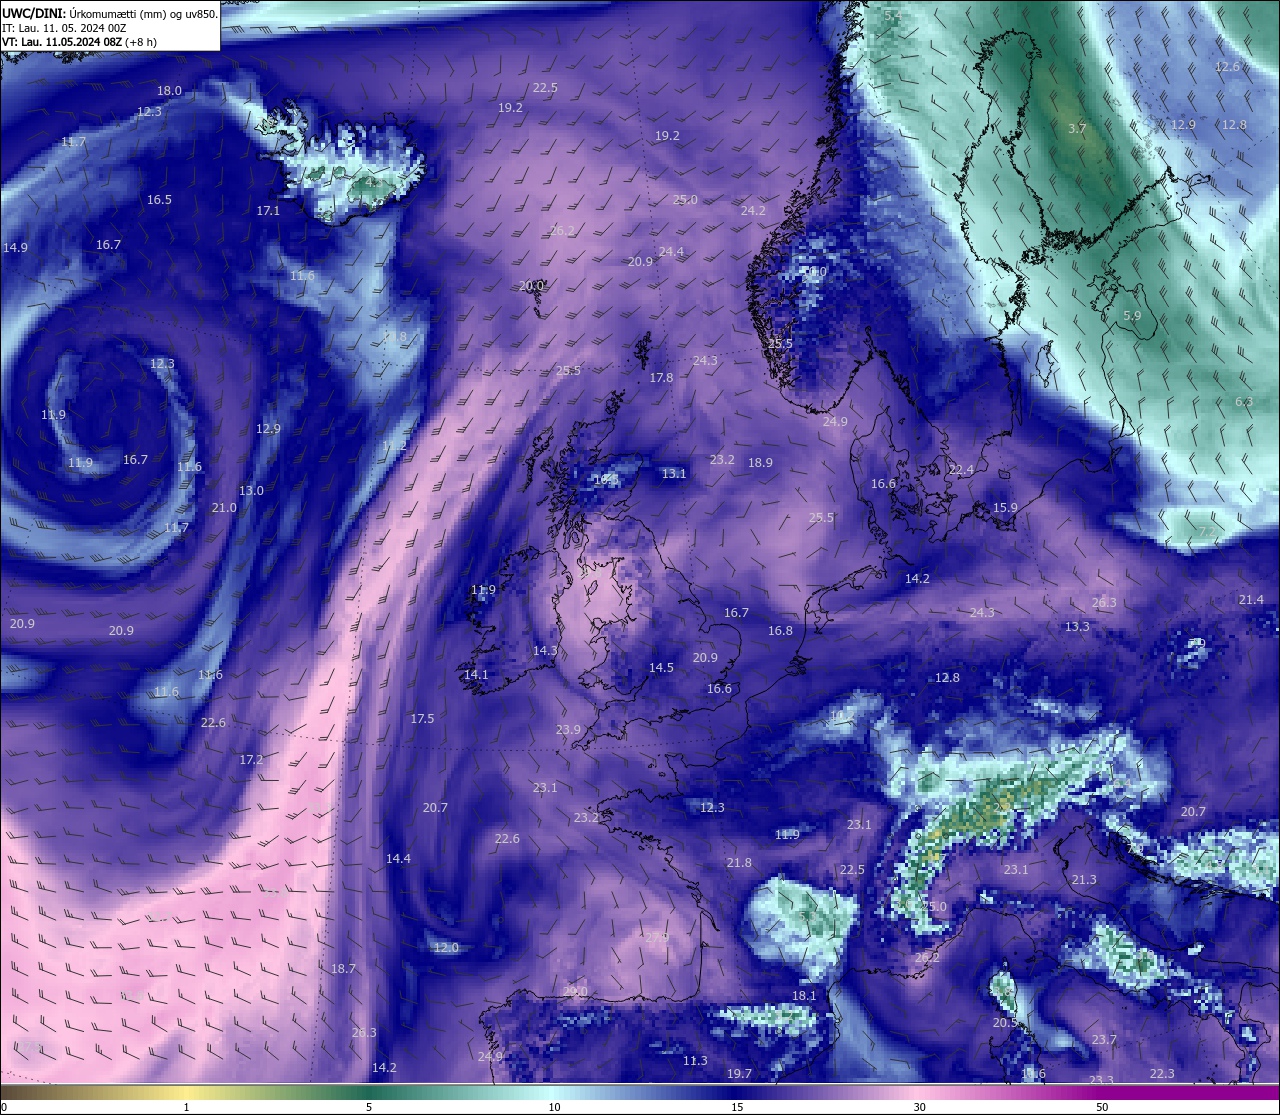The image size is (1280, 1115).
Task: Click the '13.0' value in the Atlantic low
Action: click(251, 491)
